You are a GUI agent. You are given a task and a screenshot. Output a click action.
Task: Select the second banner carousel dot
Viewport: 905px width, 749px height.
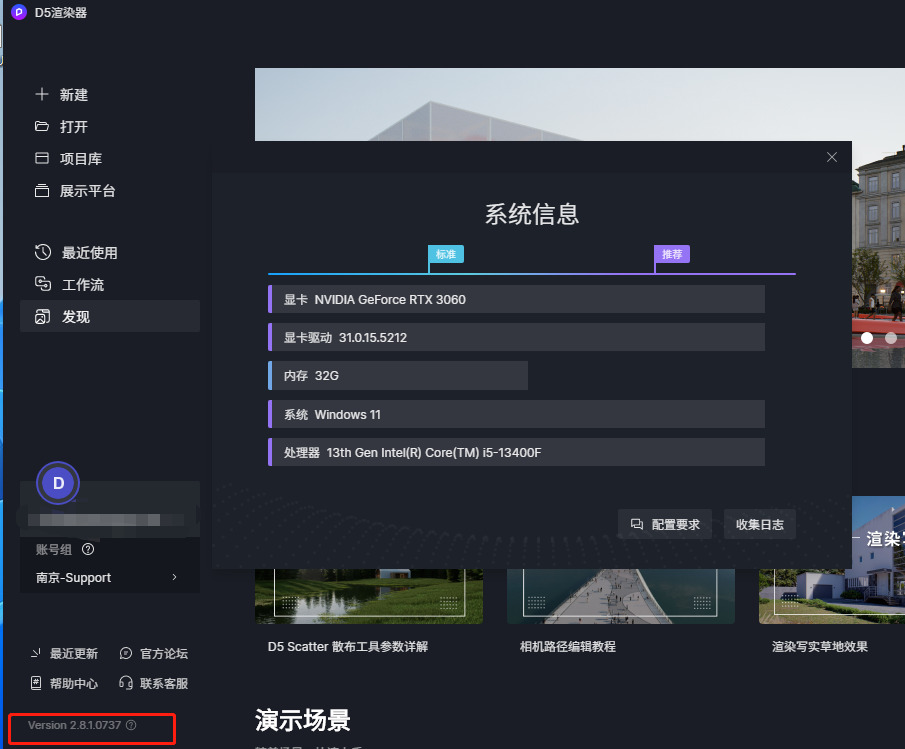tap(891, 338)
